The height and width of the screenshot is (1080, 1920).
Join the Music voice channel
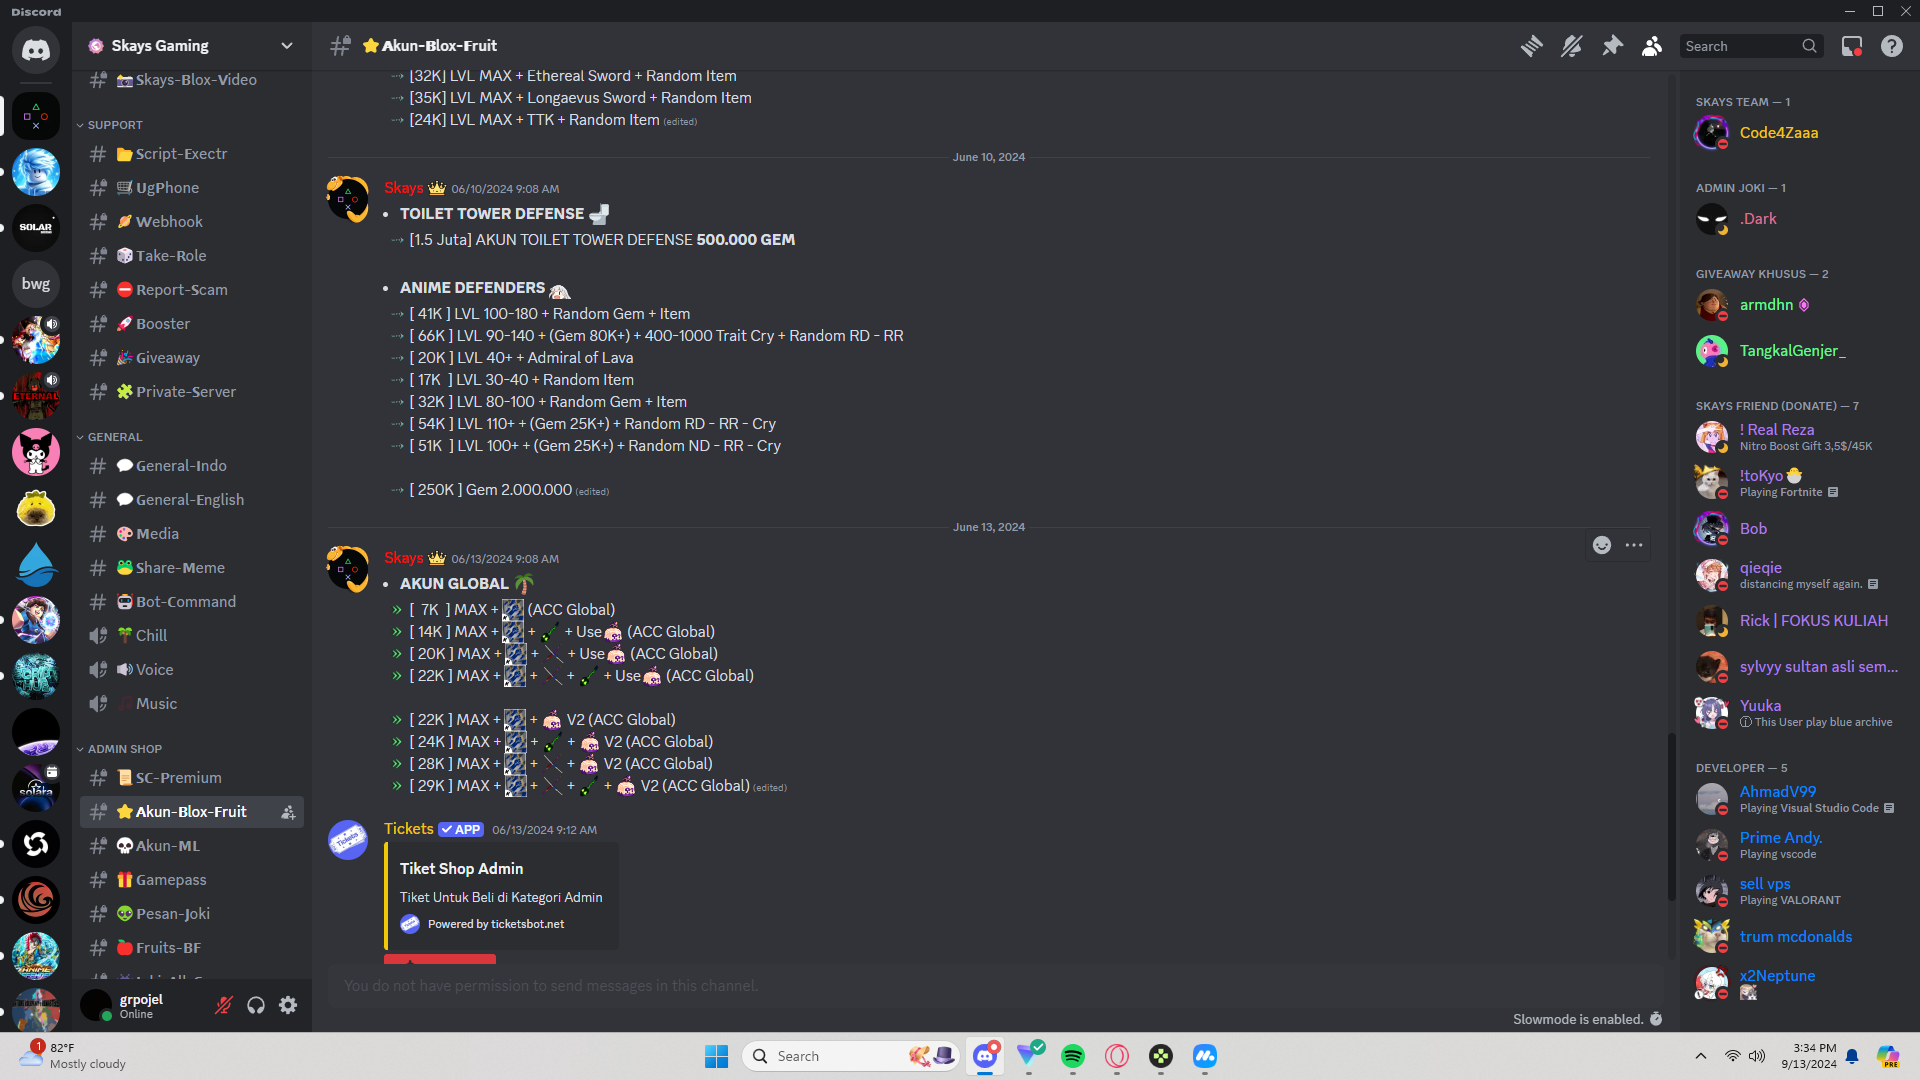pyautogui.click(x=192, y=704)
